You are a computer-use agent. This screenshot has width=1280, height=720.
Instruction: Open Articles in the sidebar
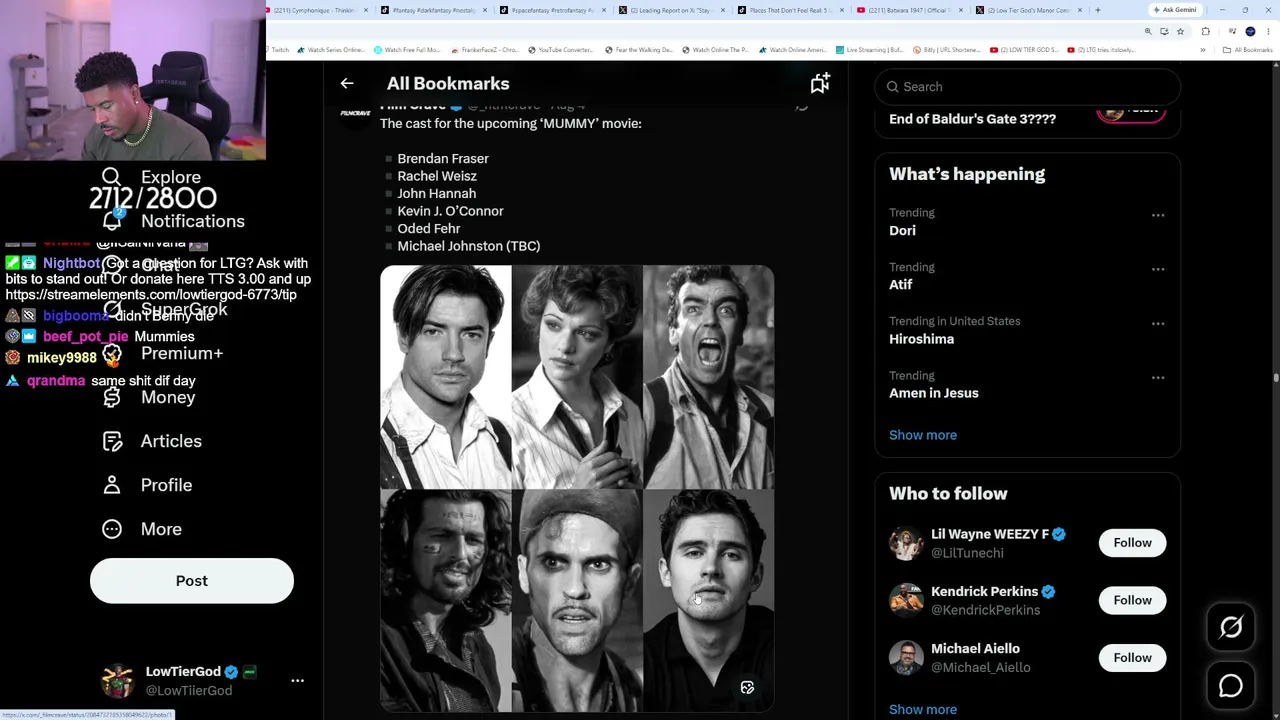[152, 441]
